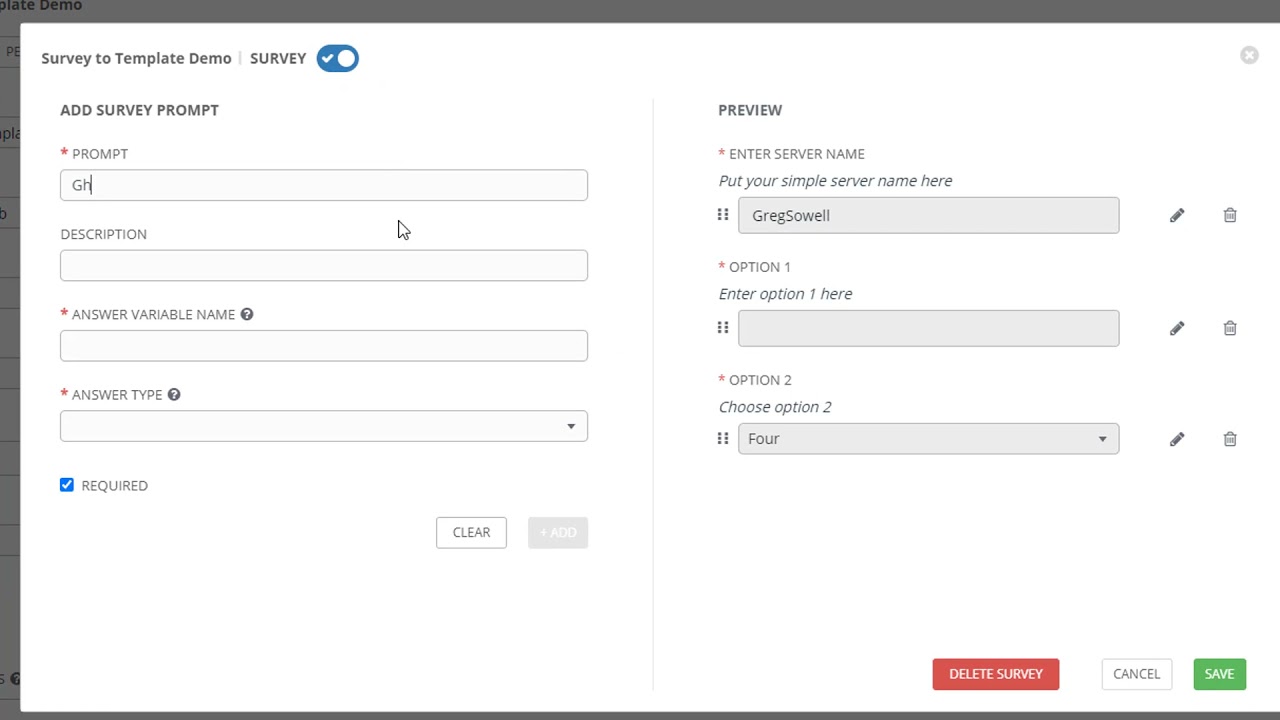1280x720 pixels.
Task: Click the Answer Type help icon
Action: coord(174,395)
